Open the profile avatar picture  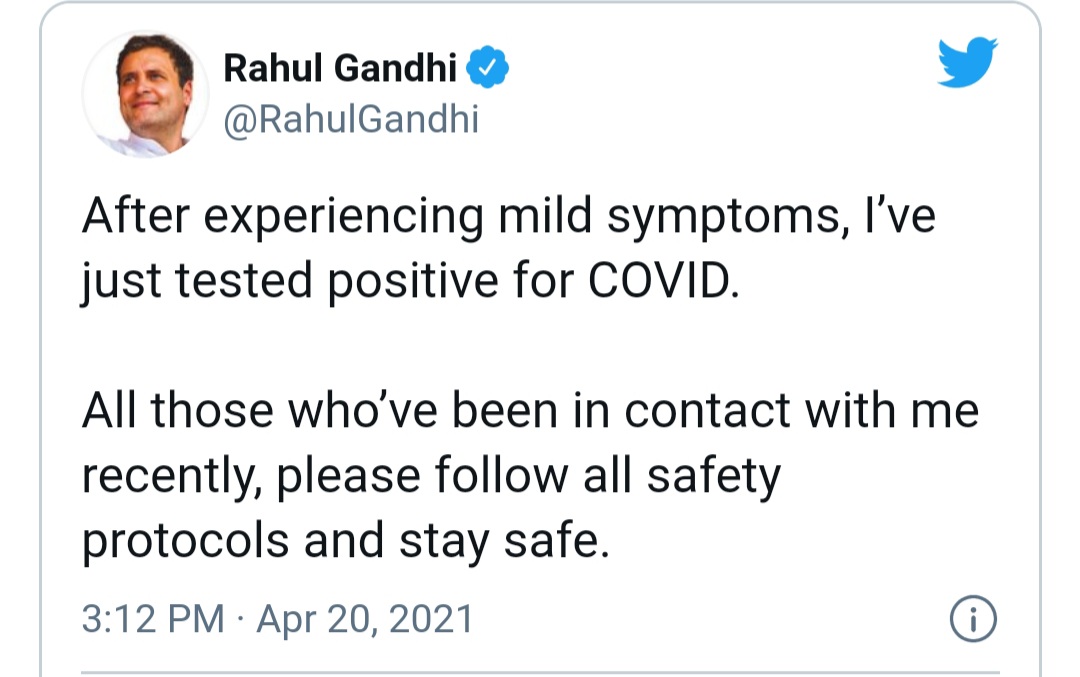[145, 94]
